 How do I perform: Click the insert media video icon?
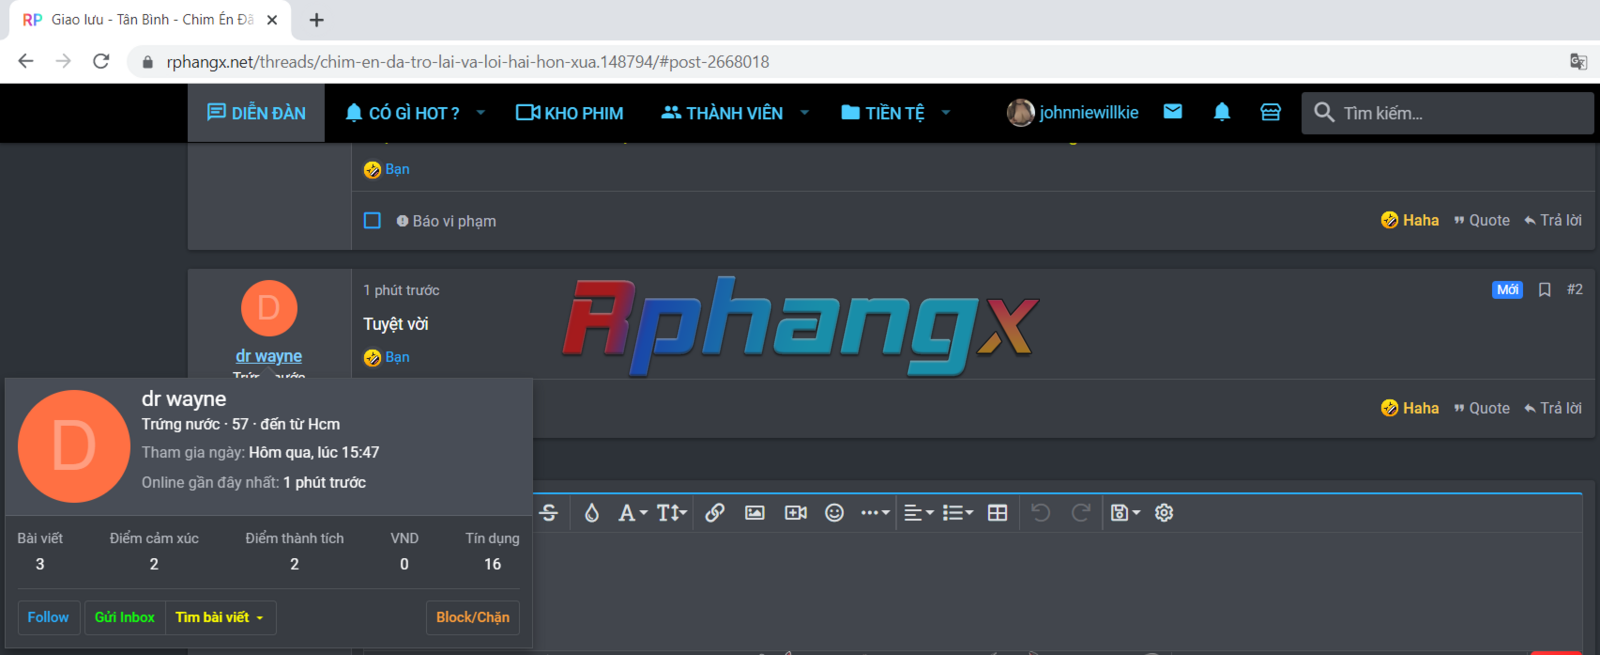tap(796, 513)
